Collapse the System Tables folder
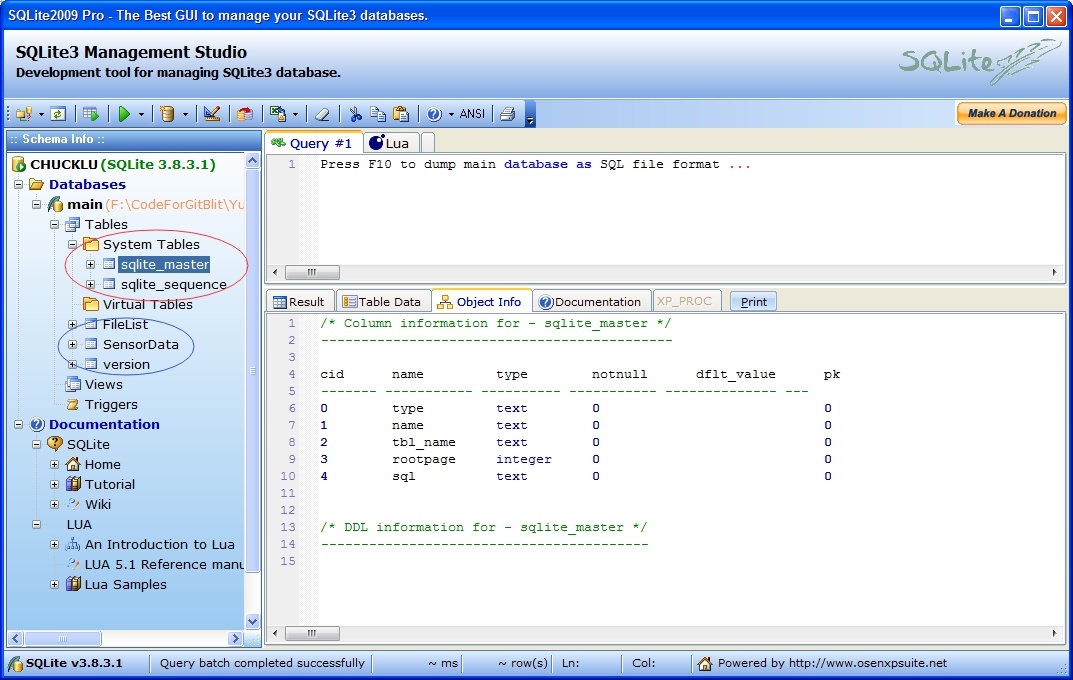Image resolution: width=1073 pixels, height=680 pixels. tap(73, 244)
